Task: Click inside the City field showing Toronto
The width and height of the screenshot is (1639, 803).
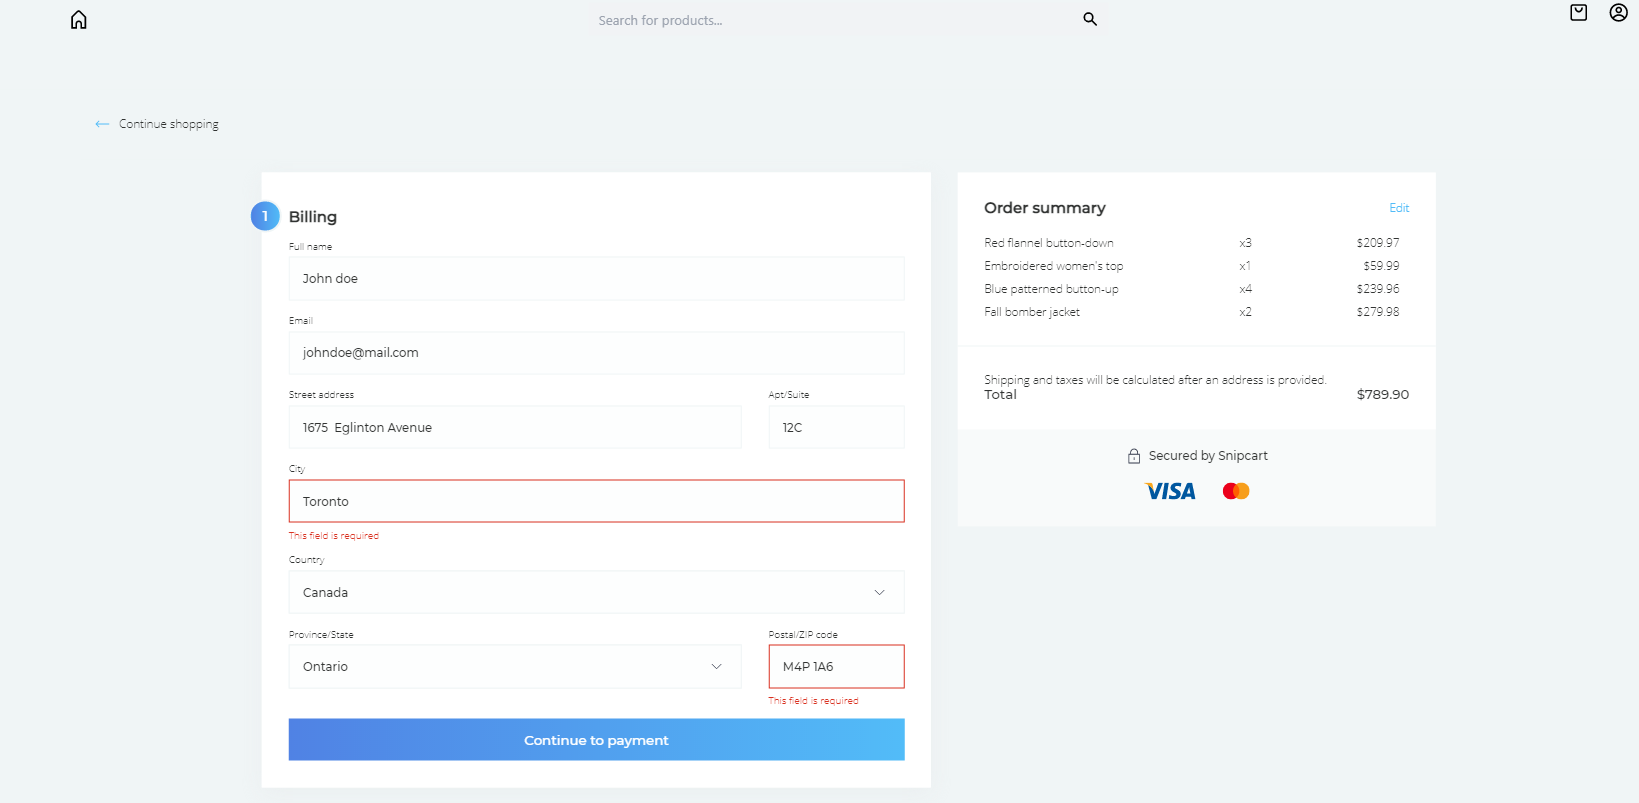Action: tap(596, 501)
